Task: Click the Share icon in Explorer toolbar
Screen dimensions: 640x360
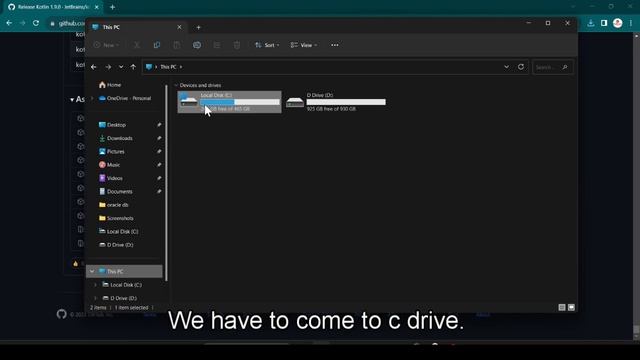Action: point(217,45)
